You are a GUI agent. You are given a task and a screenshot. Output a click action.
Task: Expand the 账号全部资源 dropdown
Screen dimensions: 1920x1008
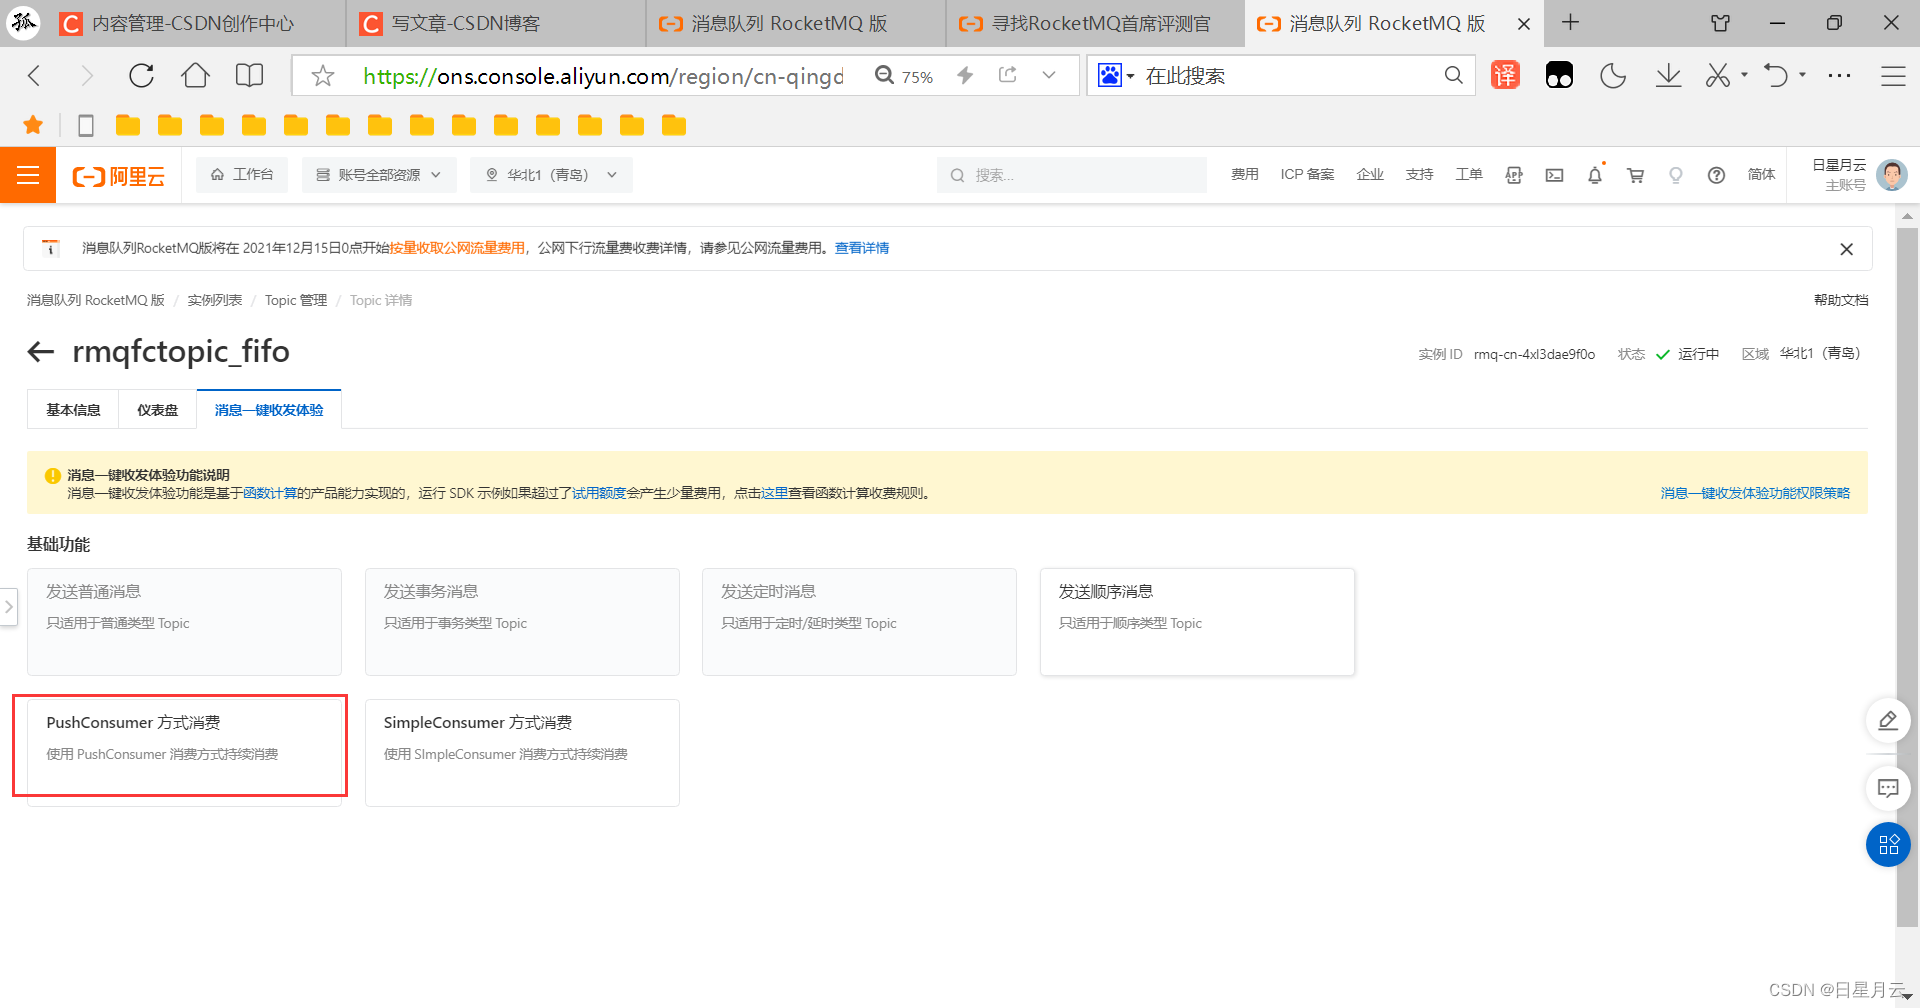tap(379, 175)
